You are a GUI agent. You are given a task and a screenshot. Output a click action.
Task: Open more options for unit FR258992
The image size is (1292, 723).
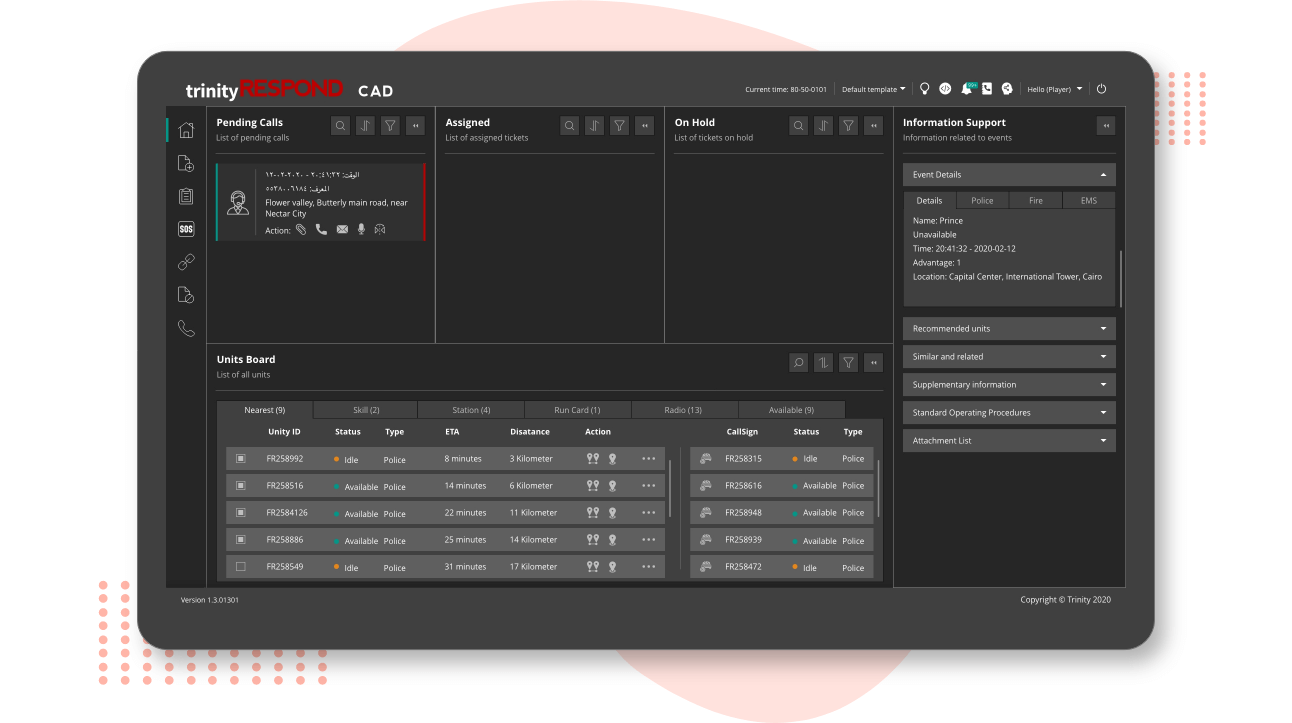click(649, 458)
